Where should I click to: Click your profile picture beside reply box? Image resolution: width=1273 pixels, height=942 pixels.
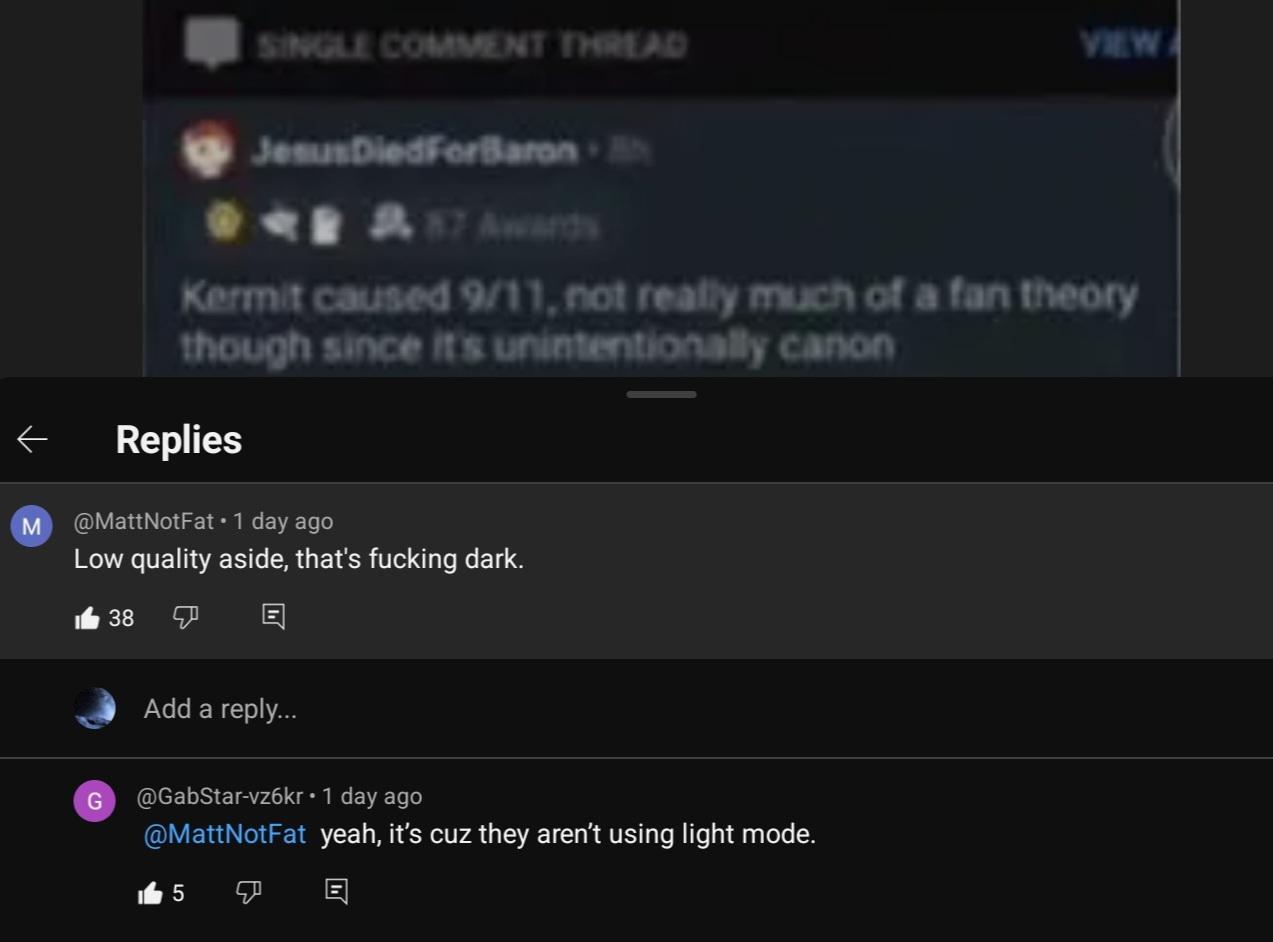[x=95, y=708]
